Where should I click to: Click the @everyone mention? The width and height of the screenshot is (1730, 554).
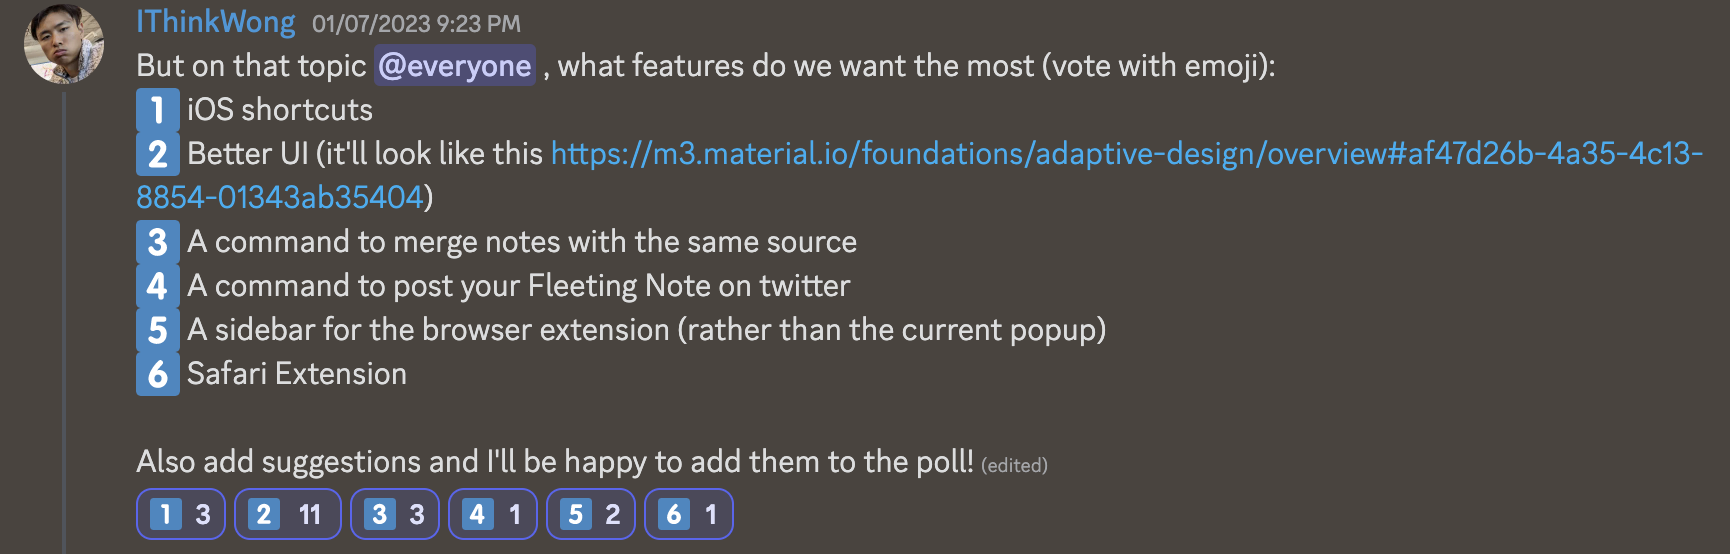(455, 66)
